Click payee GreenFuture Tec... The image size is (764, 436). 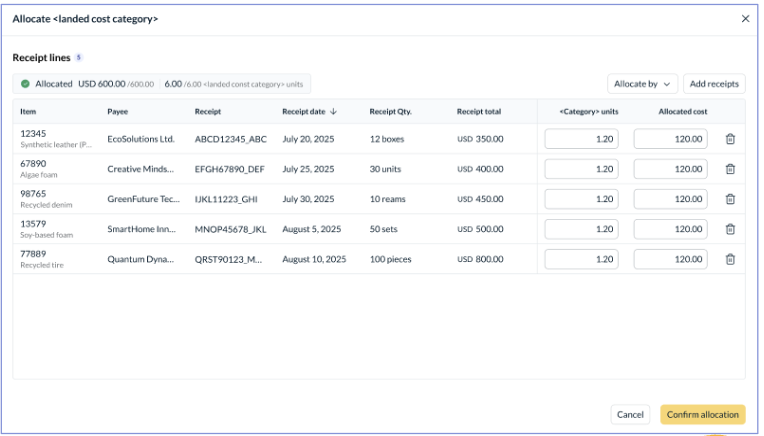point(143,199)
